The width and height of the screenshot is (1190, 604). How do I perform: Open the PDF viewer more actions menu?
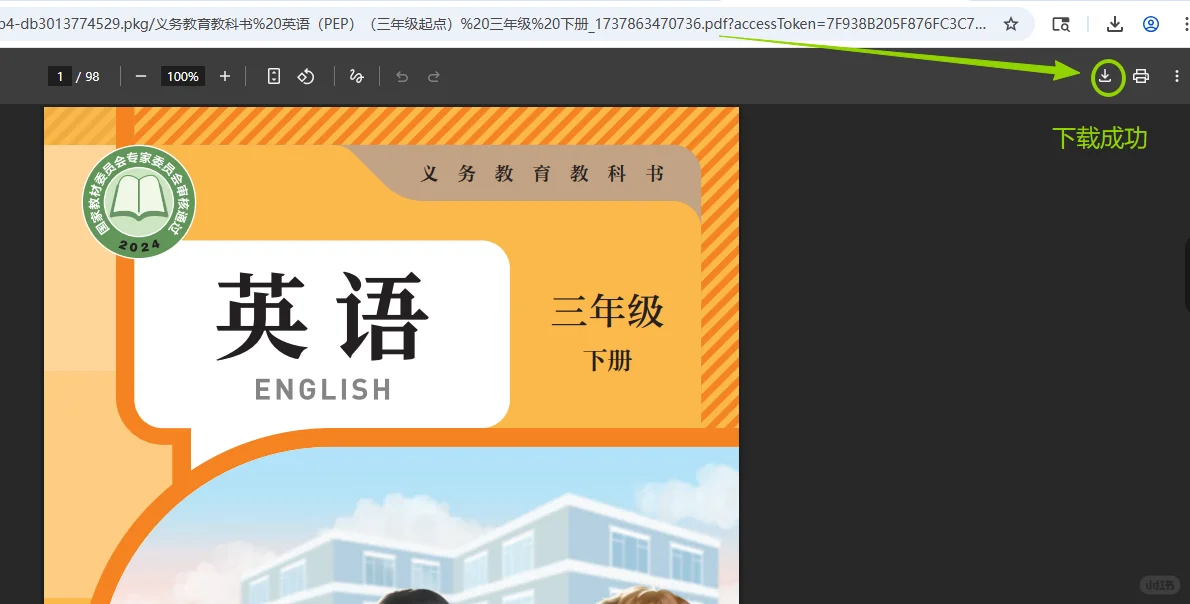click(1176, 76)
